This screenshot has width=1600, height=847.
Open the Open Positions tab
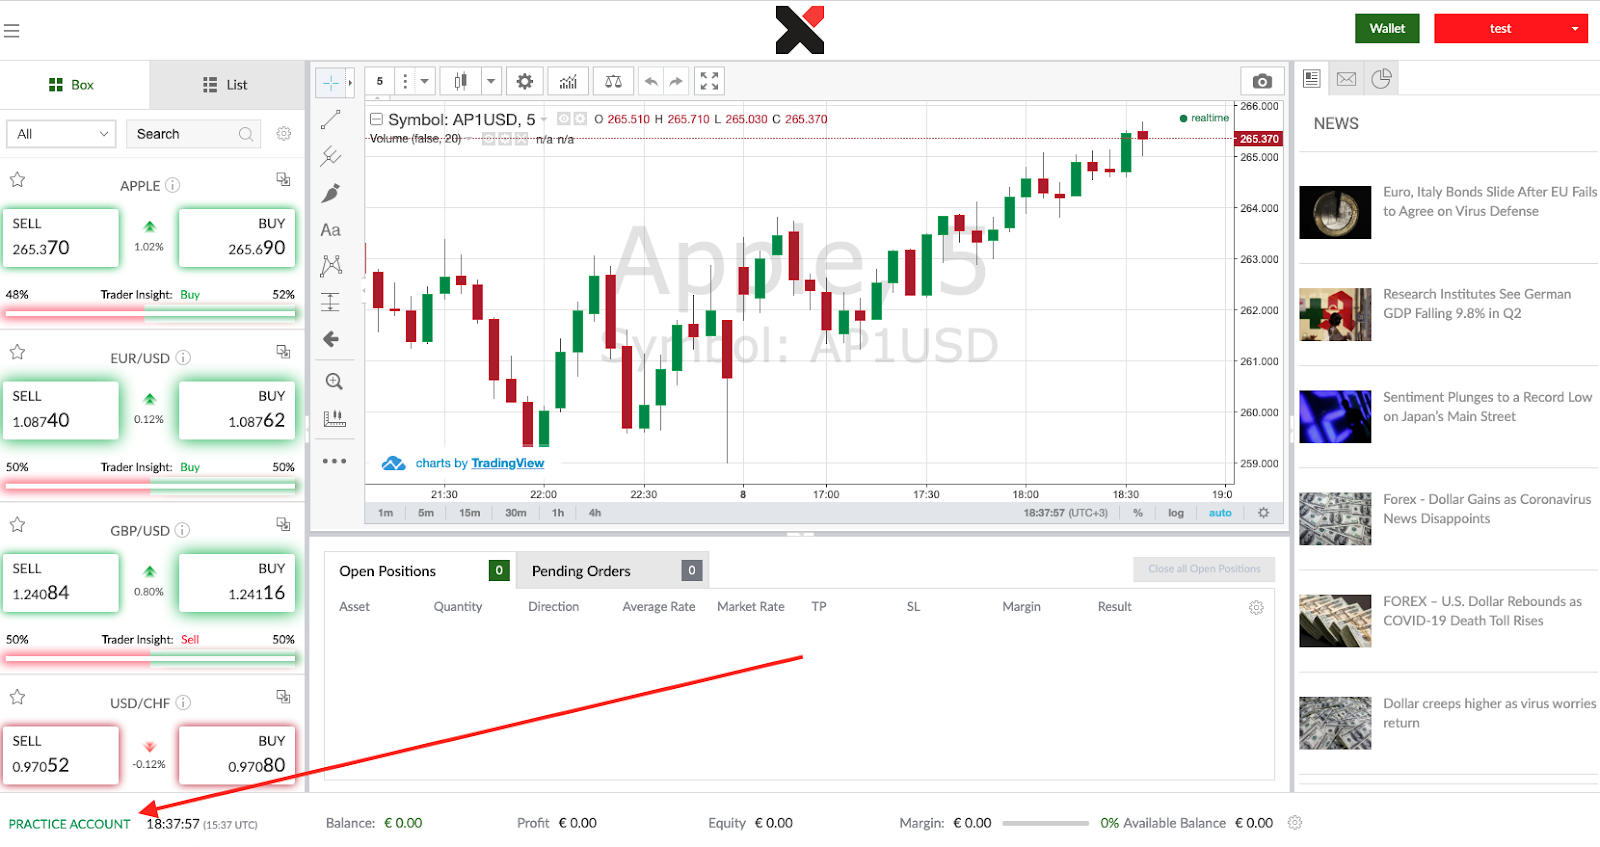[x=420, y=571]
